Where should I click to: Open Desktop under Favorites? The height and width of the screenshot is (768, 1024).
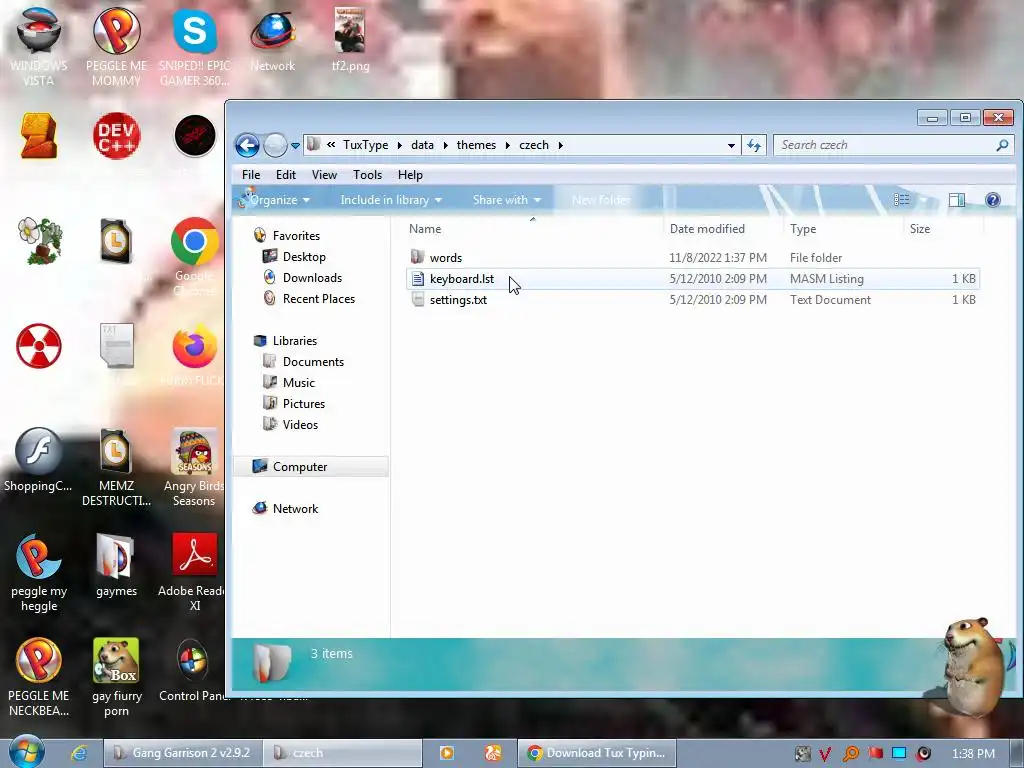[x=304, y=257]
